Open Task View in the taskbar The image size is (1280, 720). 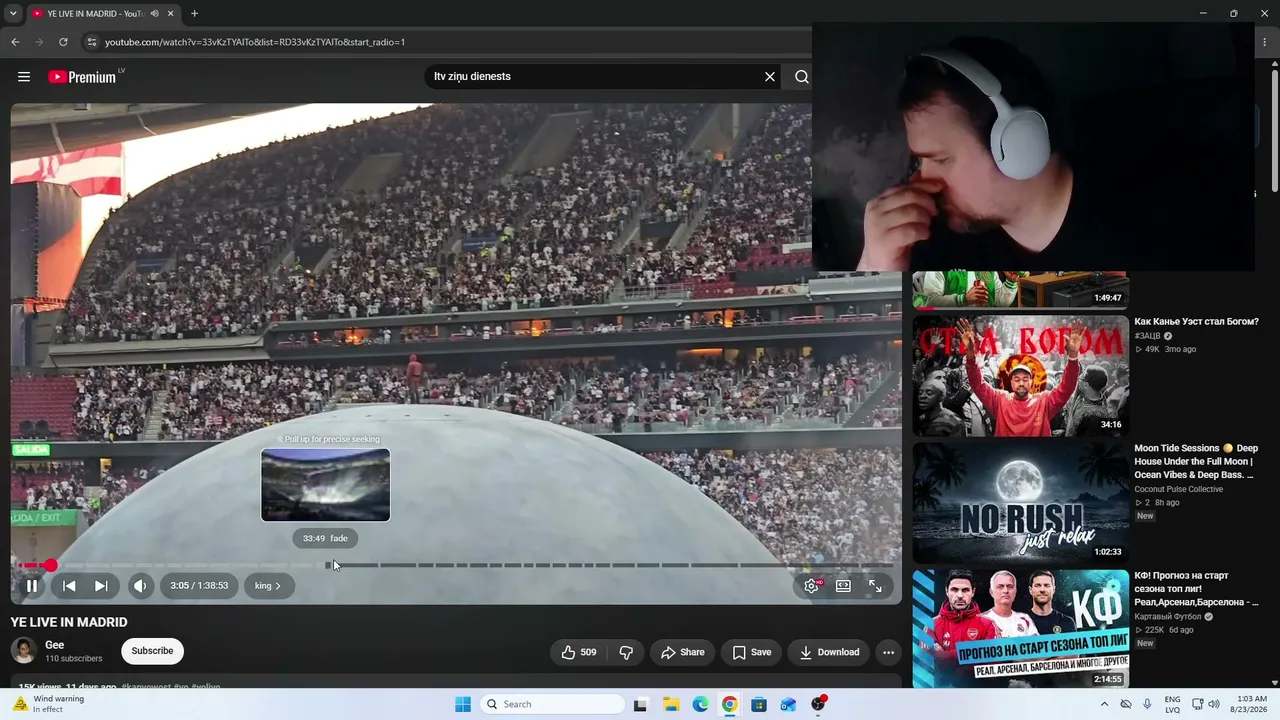[640, 704]
